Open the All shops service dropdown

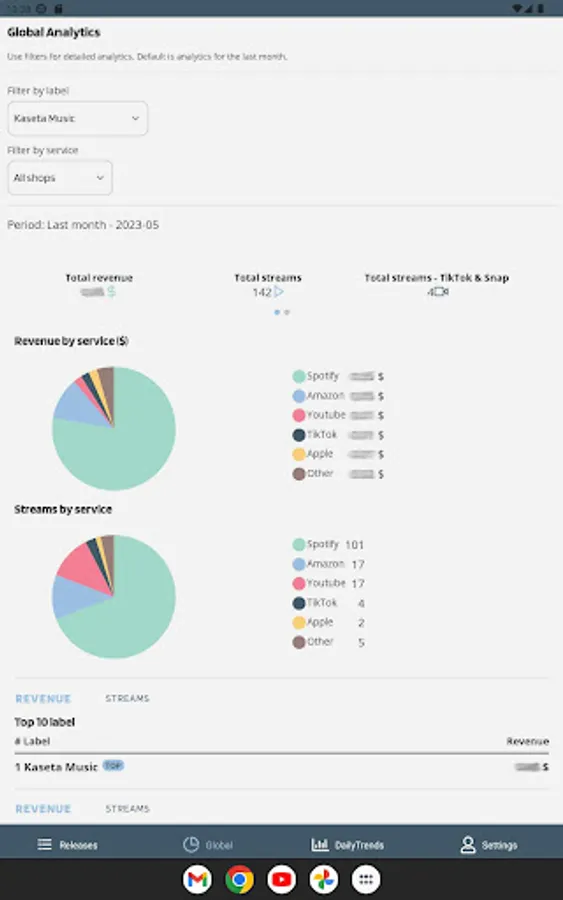pos(60,178)
